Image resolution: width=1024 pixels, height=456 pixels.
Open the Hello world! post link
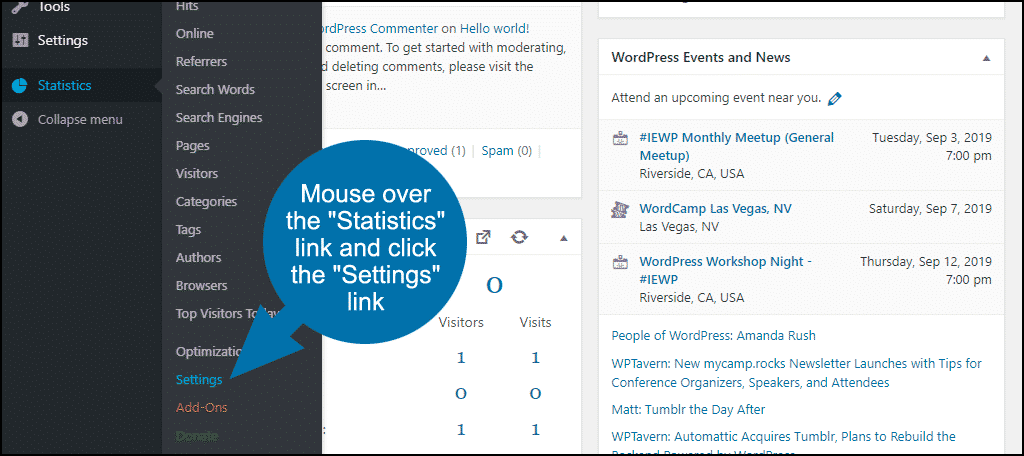(x=494, y=29)
